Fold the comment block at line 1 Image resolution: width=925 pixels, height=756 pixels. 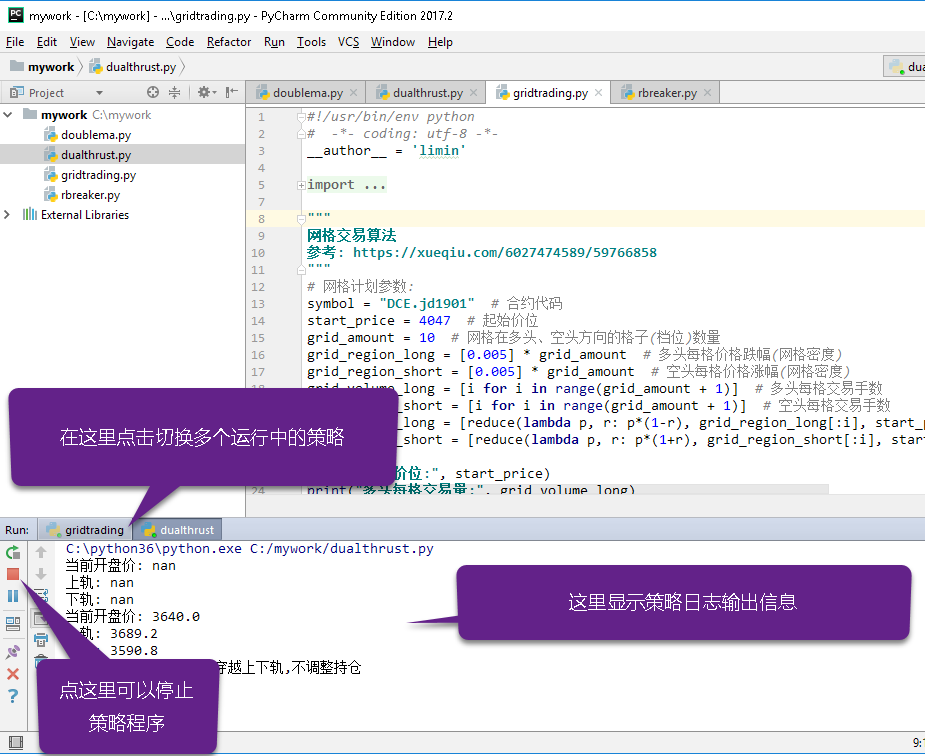coord(301,117)
